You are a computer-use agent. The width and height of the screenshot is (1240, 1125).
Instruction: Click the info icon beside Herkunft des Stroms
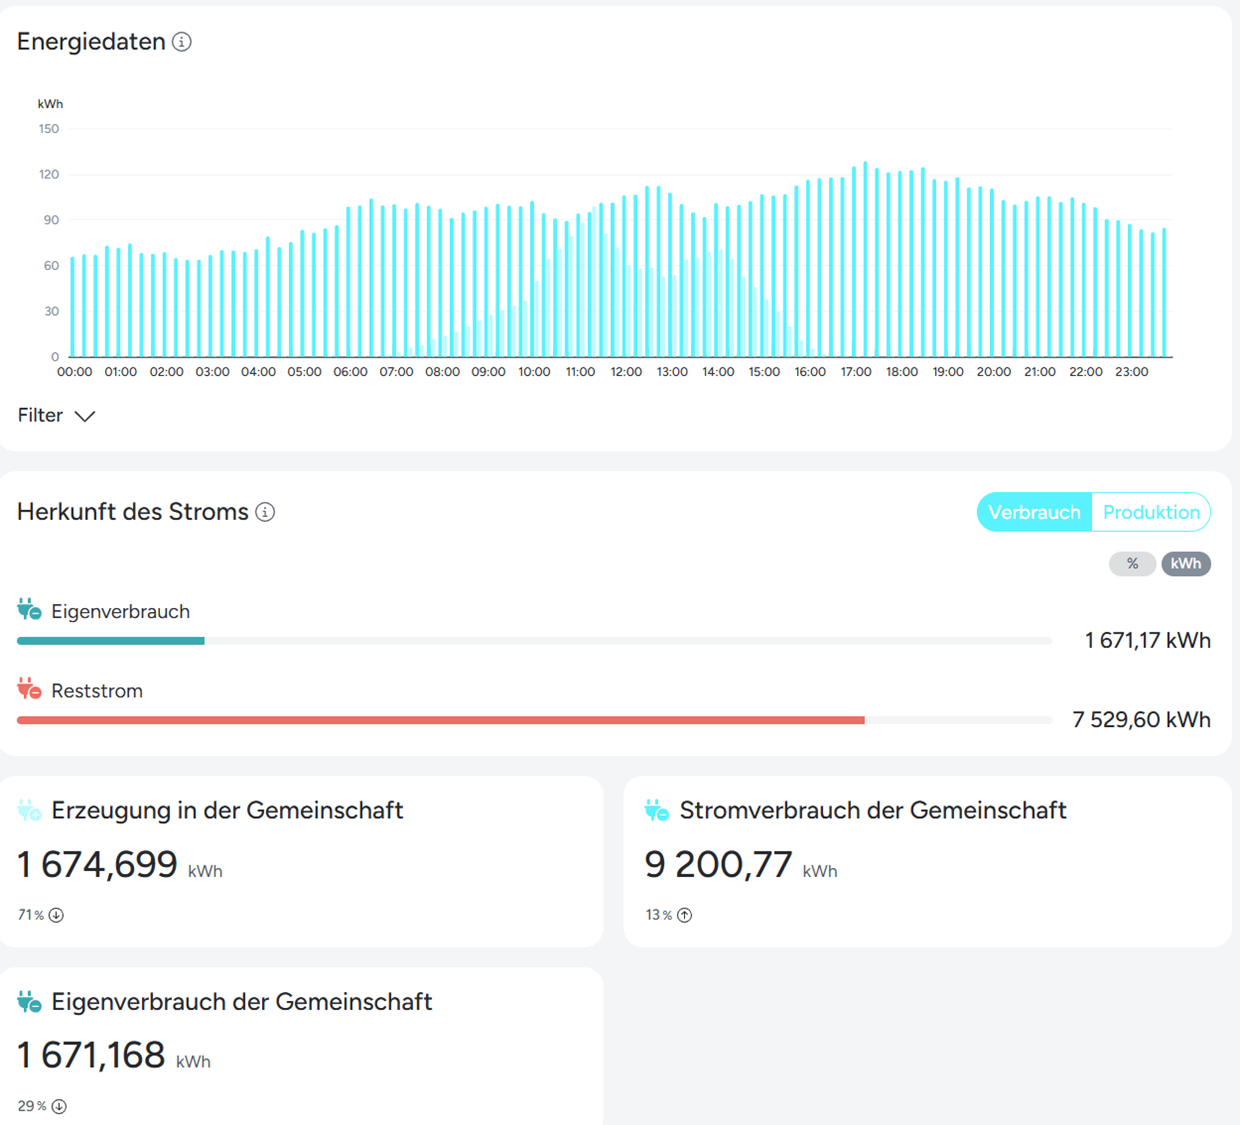coord(265,512)
